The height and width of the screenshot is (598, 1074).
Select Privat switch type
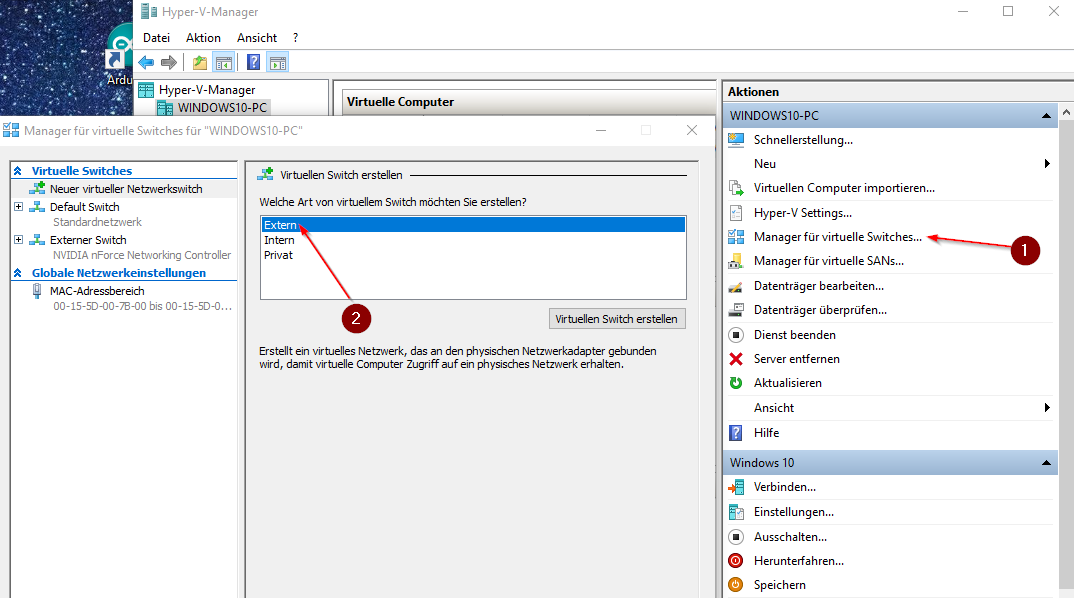coord(473,255)
